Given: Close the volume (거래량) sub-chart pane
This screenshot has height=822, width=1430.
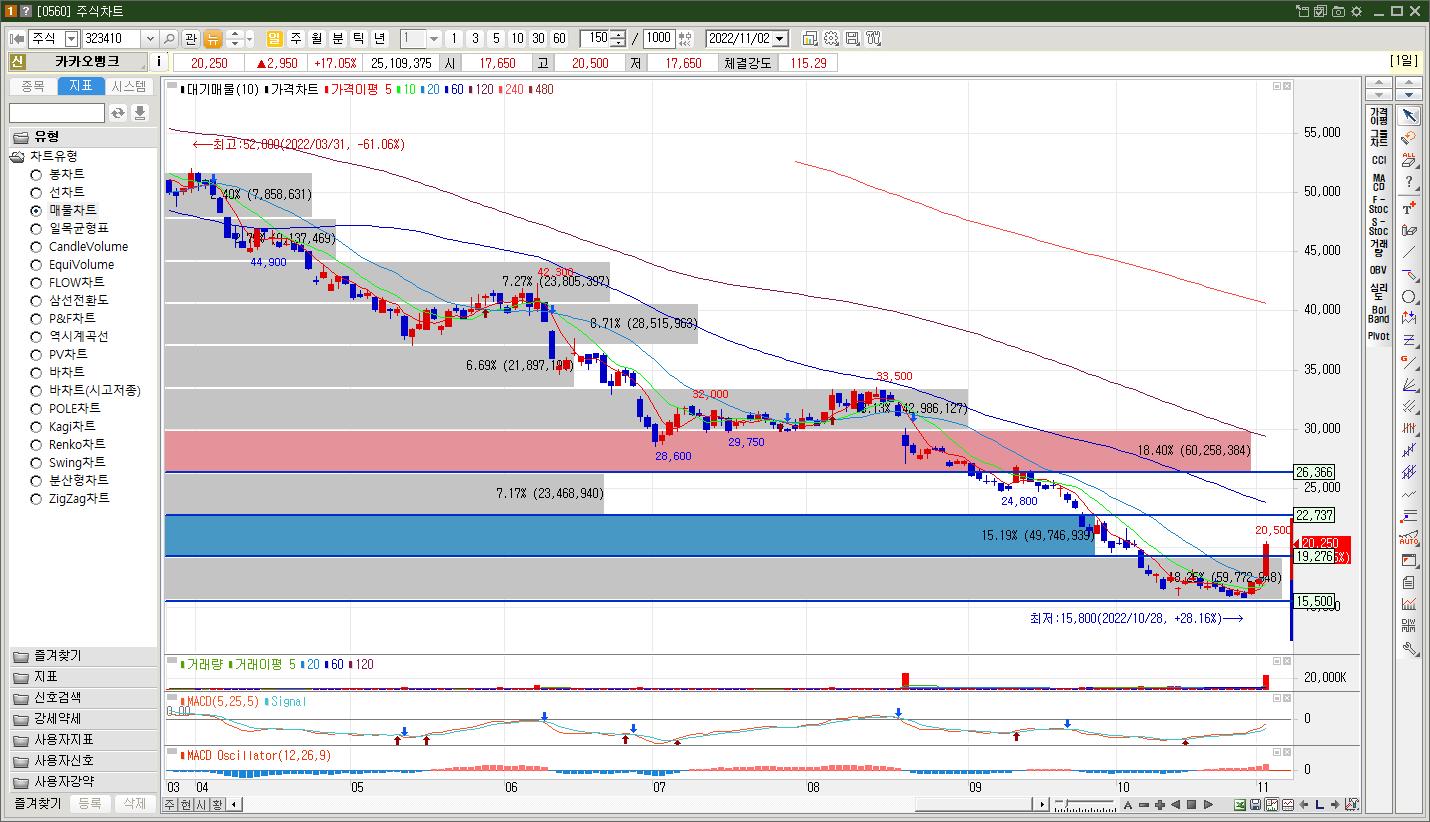Looking at the screenshot, I should [1287, 661].
